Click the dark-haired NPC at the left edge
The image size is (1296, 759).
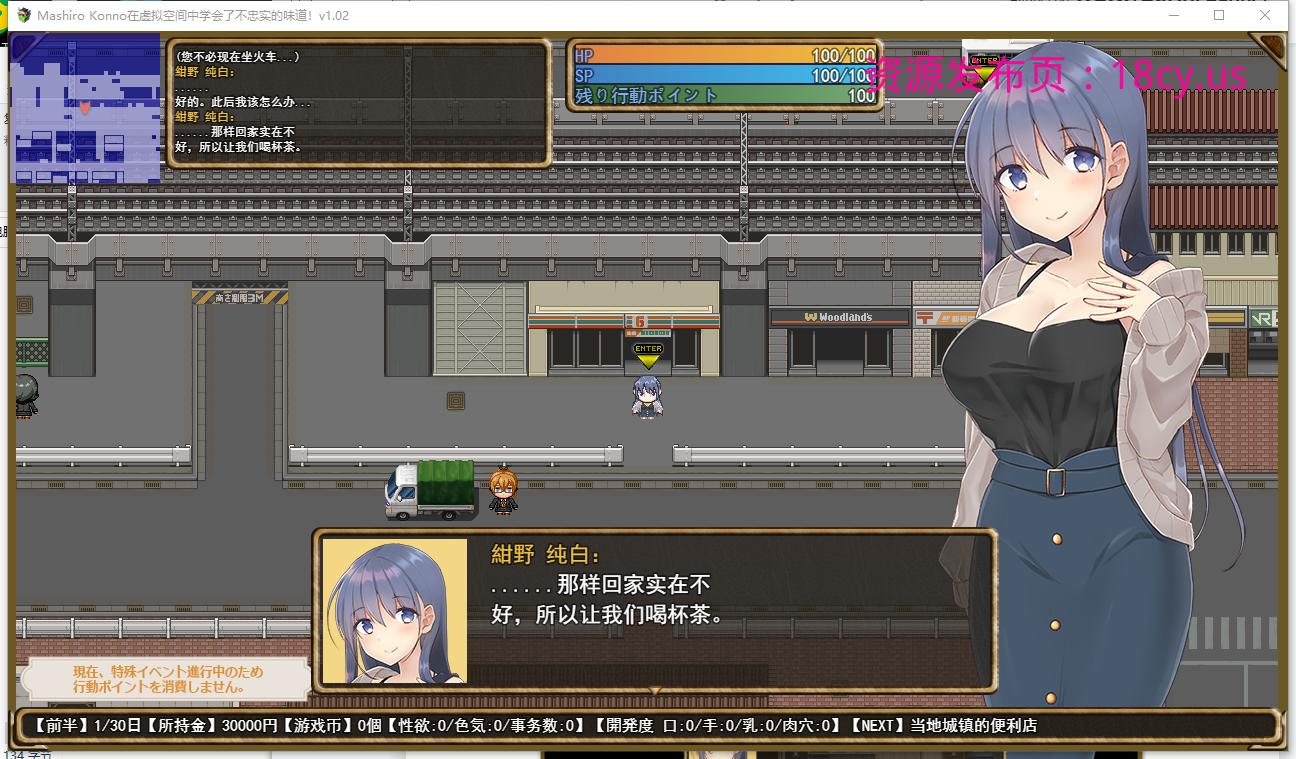(x=26, y=395)
